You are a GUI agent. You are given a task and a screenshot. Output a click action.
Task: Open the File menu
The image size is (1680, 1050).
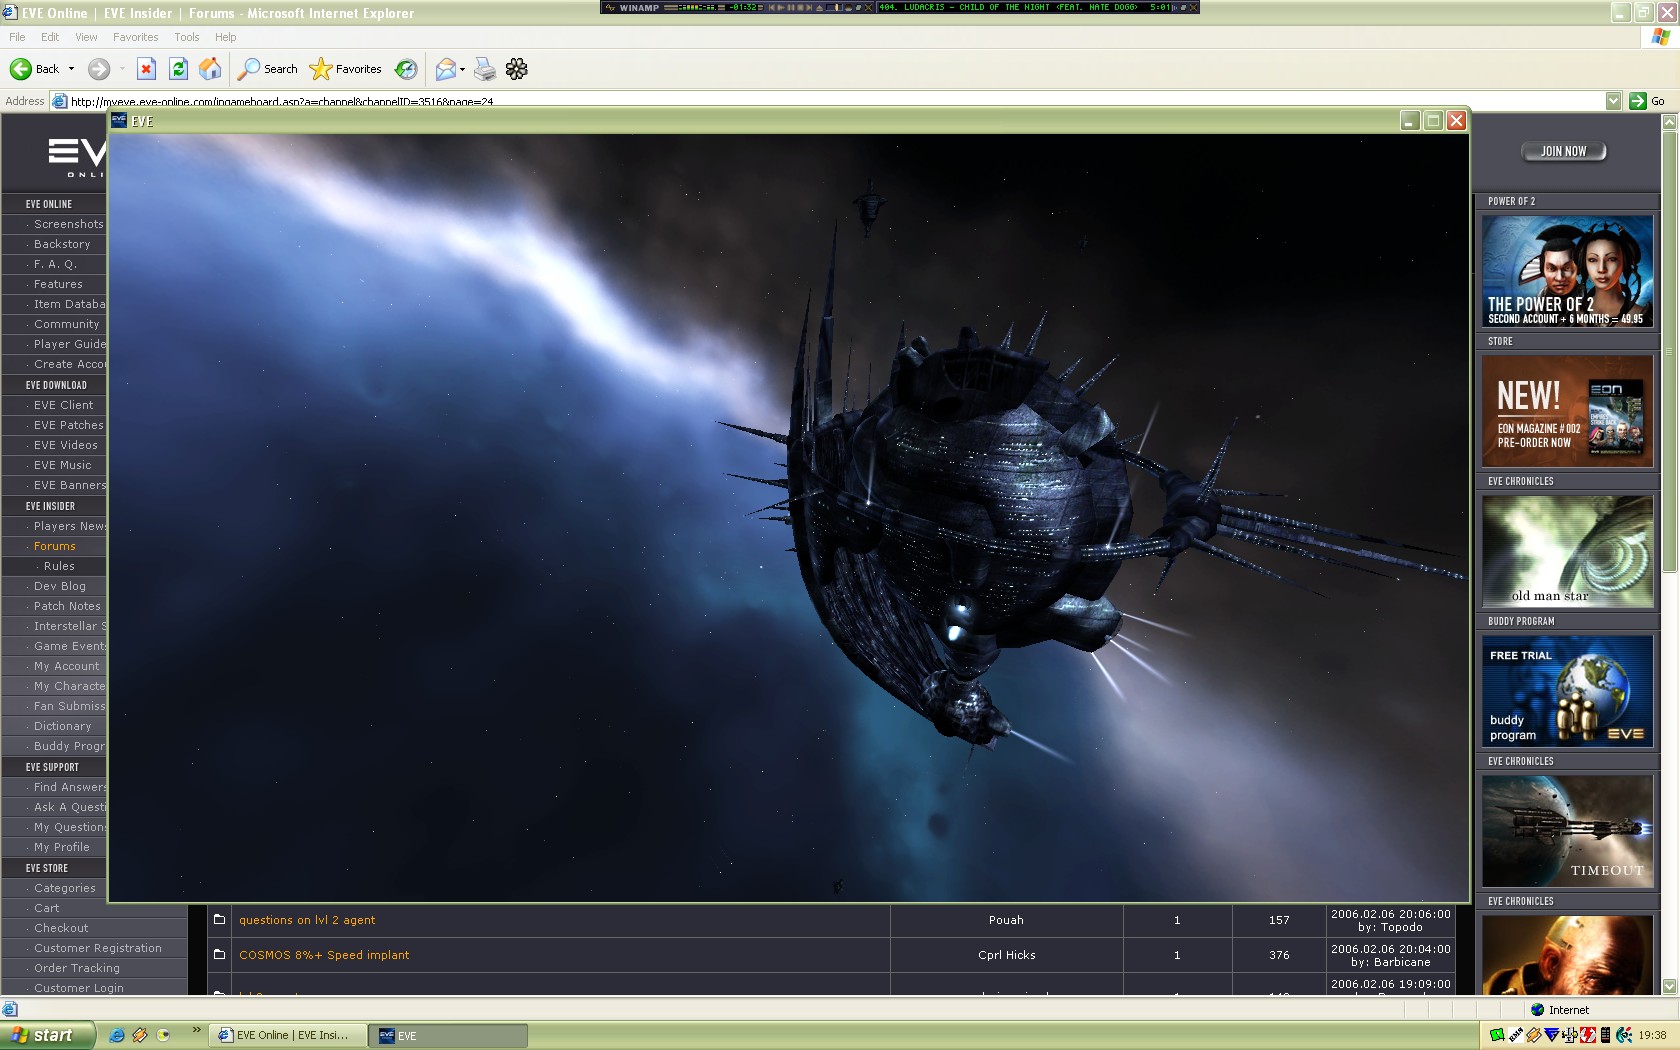(x=17, y=37)
